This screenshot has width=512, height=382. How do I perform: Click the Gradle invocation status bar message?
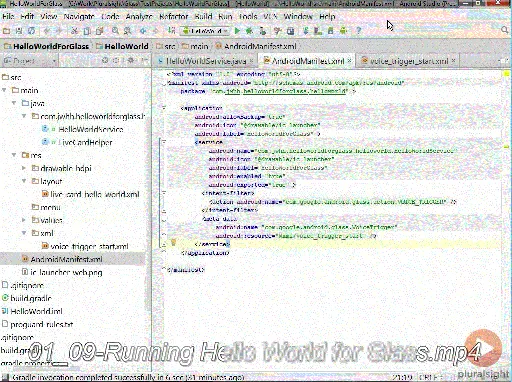128,377
